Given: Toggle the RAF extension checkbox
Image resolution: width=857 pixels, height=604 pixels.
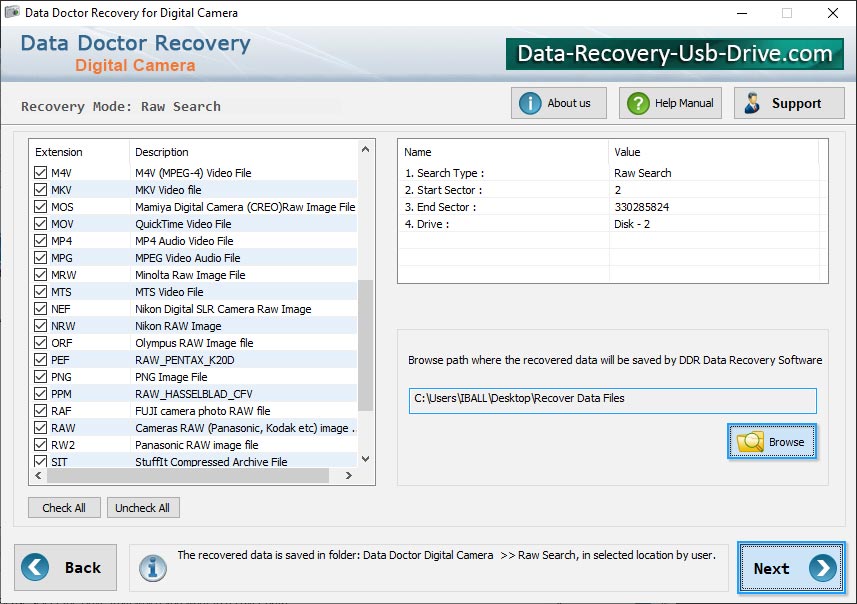Looking at the screenshot, I should (40, 411).
